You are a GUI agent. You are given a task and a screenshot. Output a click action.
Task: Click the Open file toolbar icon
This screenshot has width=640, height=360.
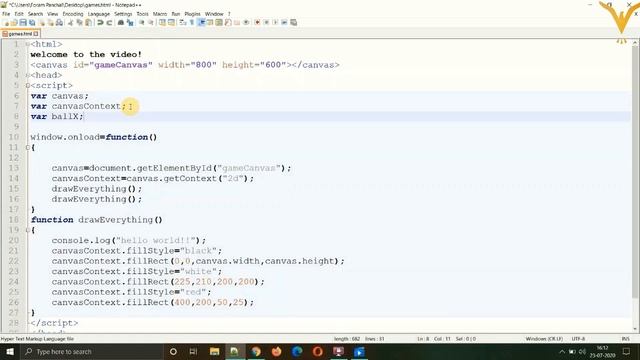point(14,23)
